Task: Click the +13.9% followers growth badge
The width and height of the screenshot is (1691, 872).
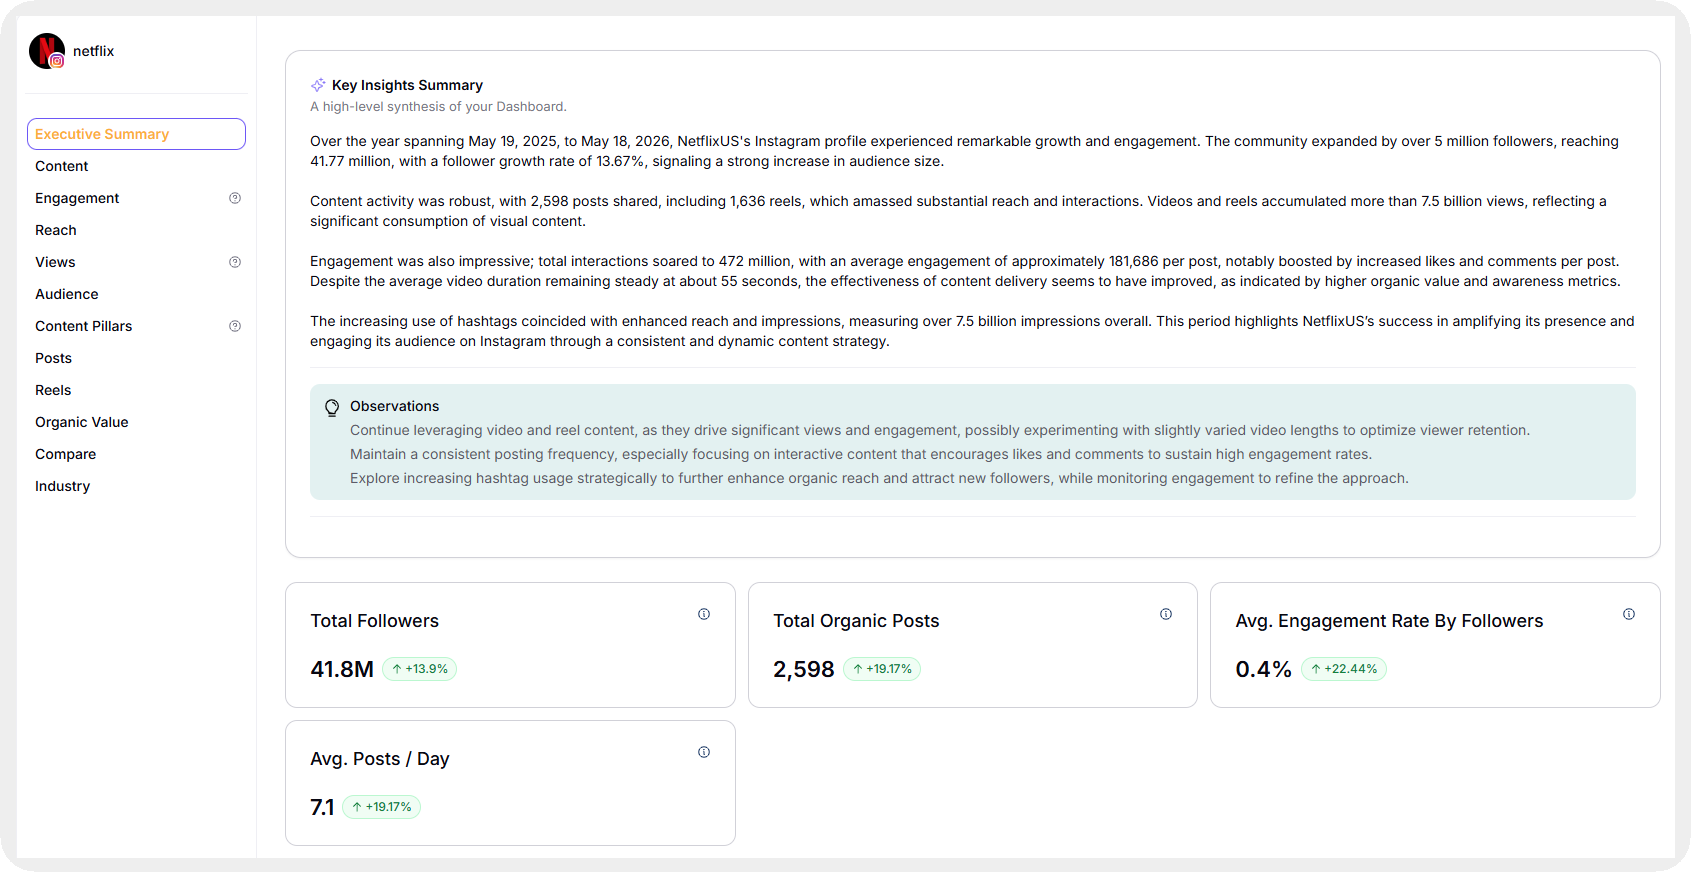Action: click(x=420, y=669)
